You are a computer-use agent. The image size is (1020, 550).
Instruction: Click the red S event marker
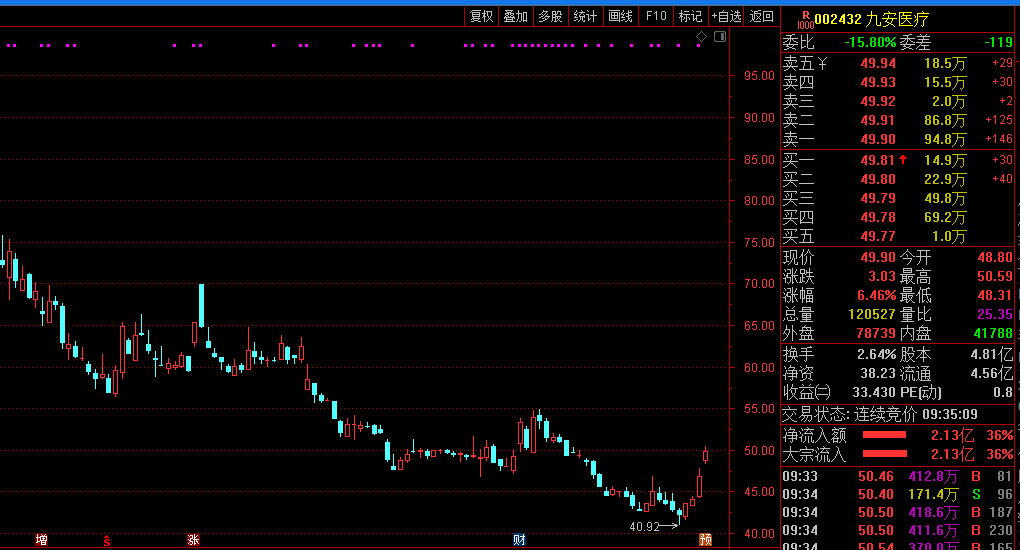[x=106, y=540]
